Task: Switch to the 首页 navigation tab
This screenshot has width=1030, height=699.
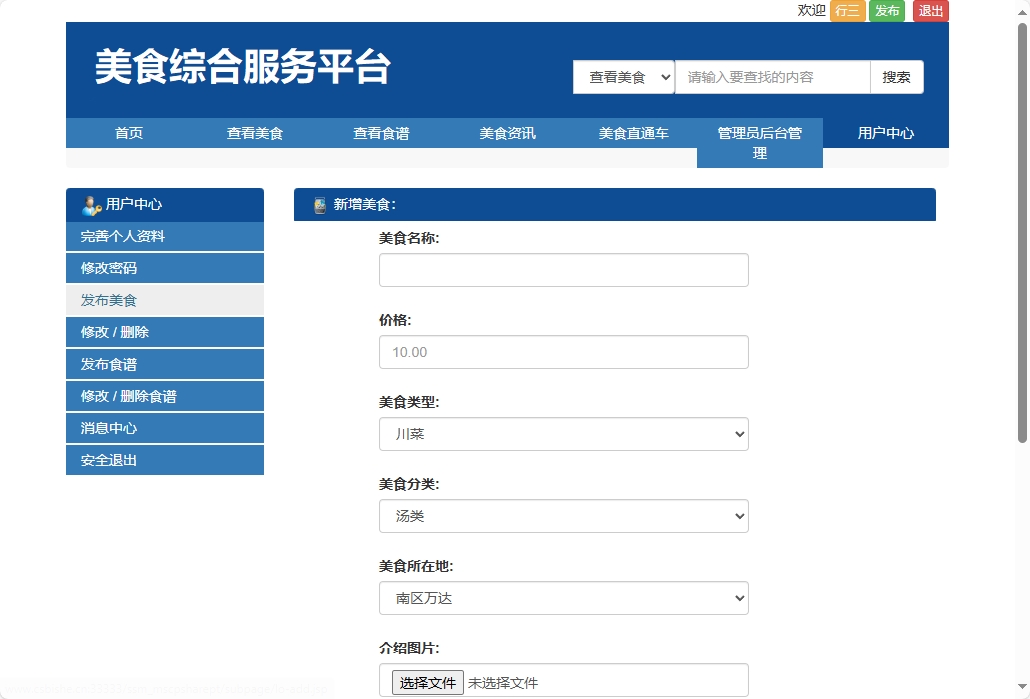Action: click(128, 132)
